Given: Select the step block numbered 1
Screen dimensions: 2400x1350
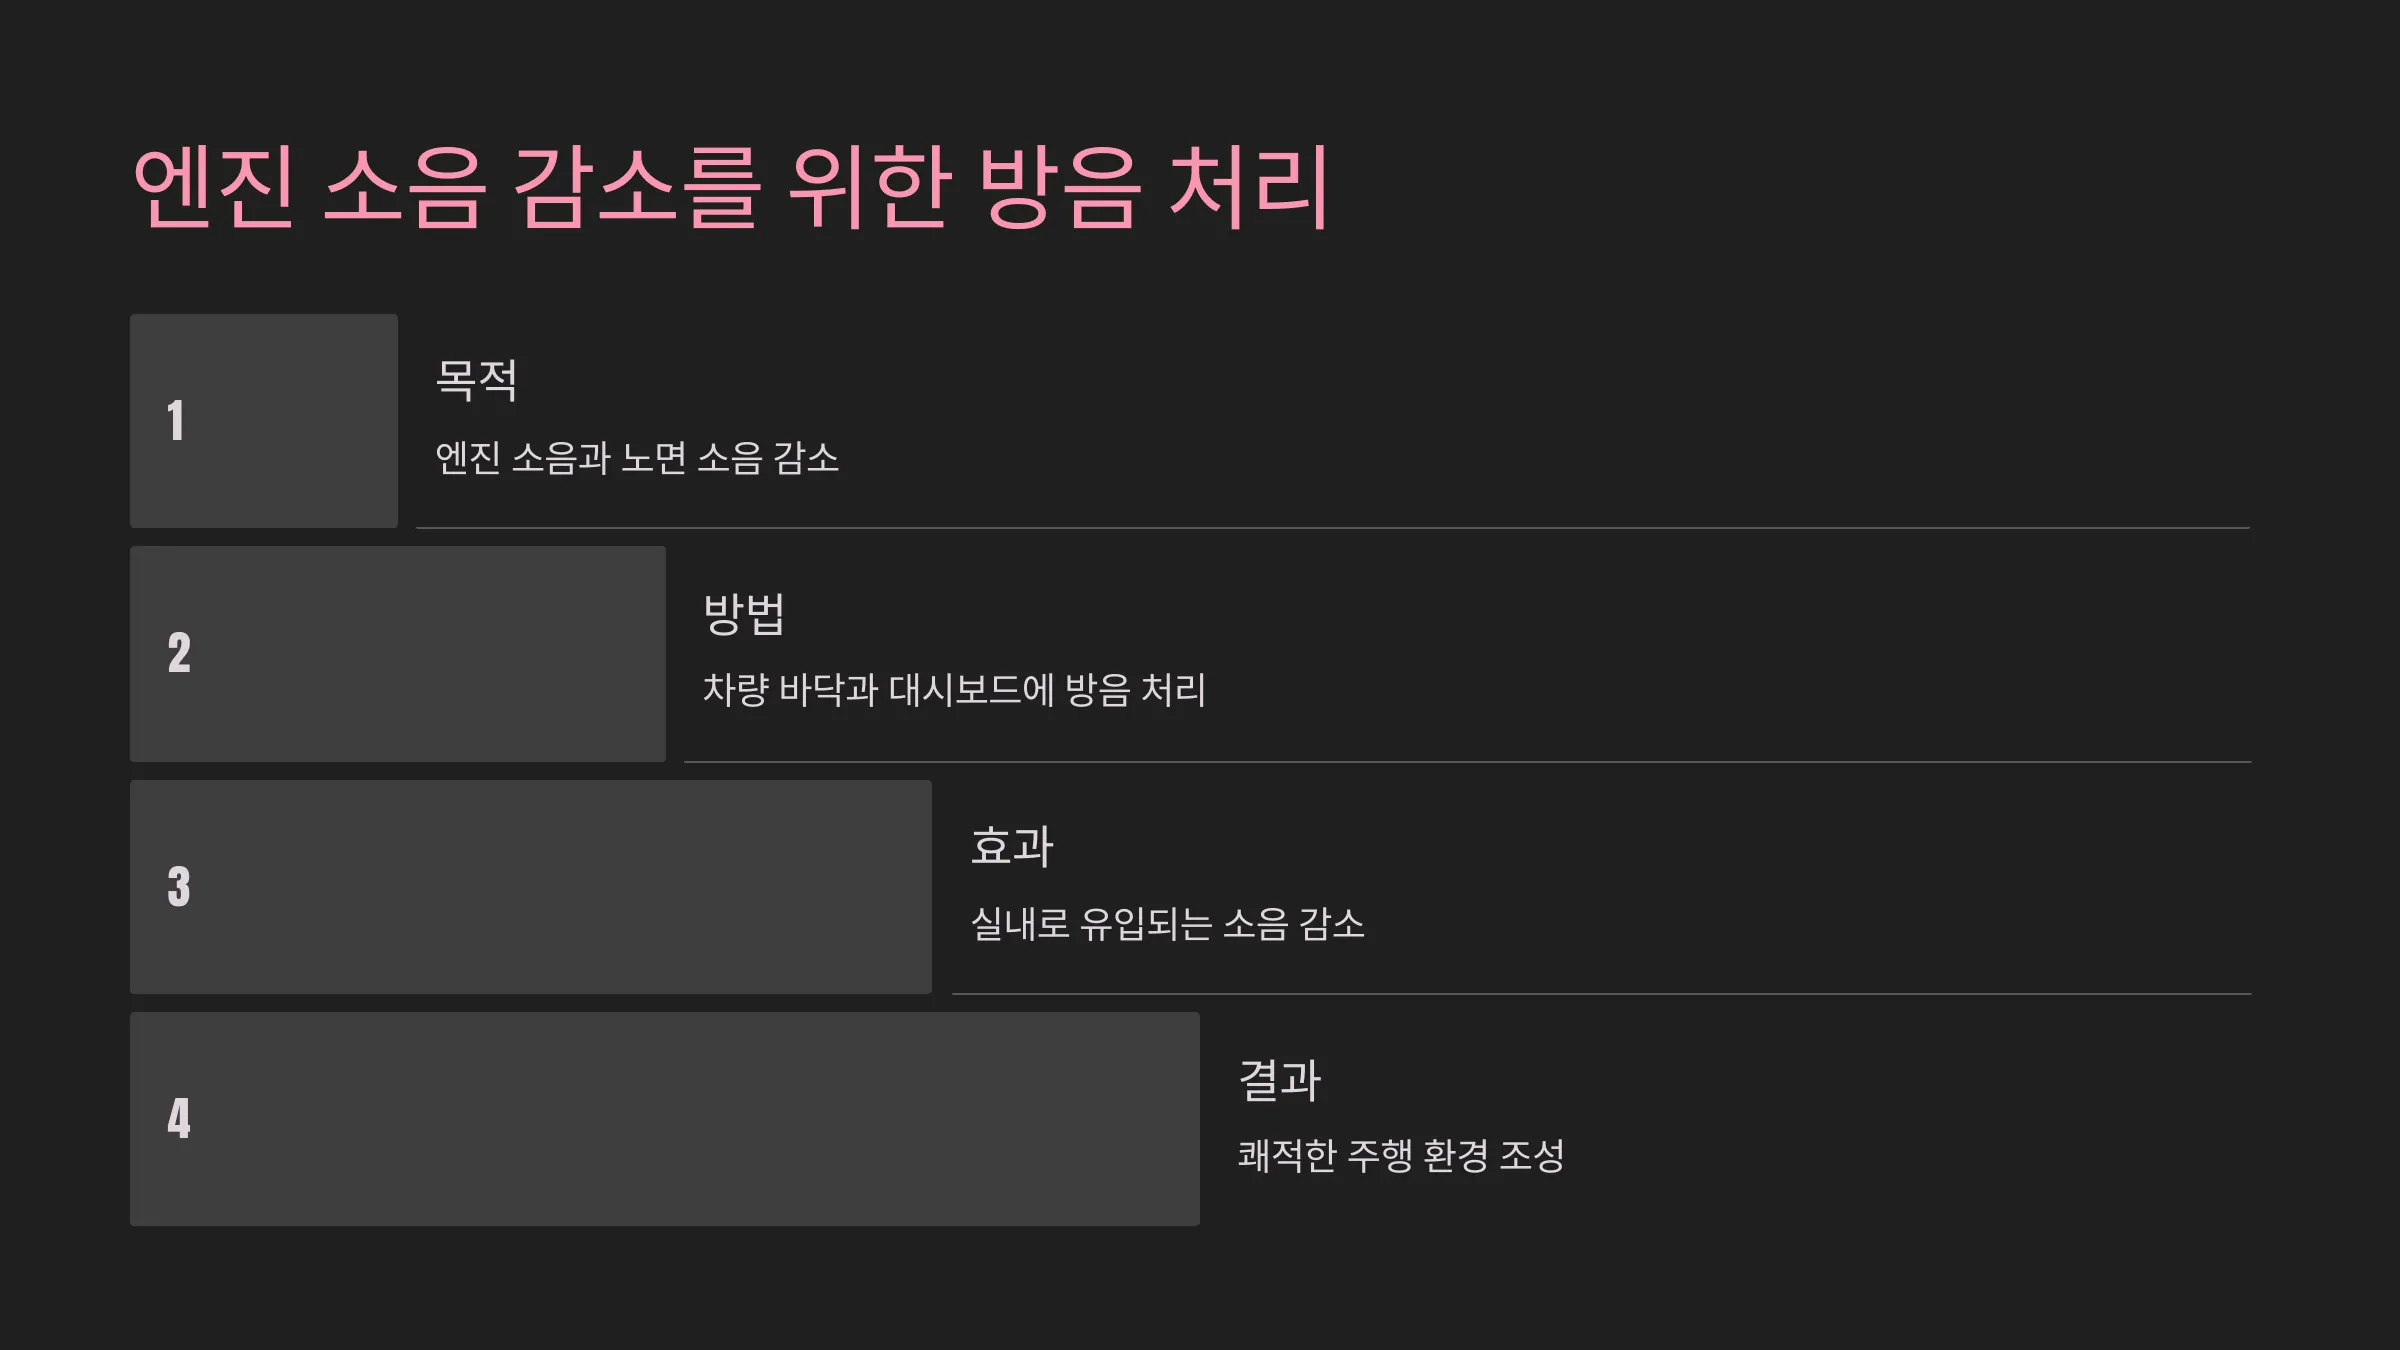Looking at the screenshot, I should (x=264, y=421).
